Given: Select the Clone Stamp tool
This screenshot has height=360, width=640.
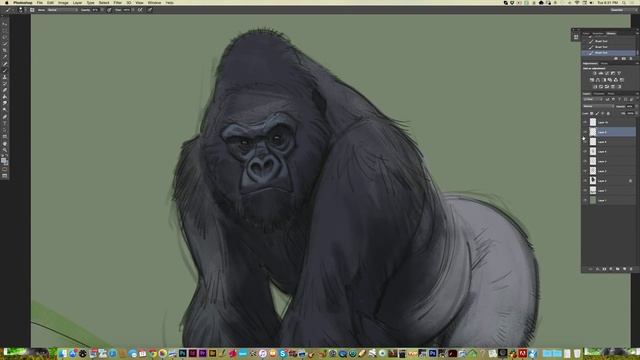Looking at the screenshot, I should coord(5,77).
